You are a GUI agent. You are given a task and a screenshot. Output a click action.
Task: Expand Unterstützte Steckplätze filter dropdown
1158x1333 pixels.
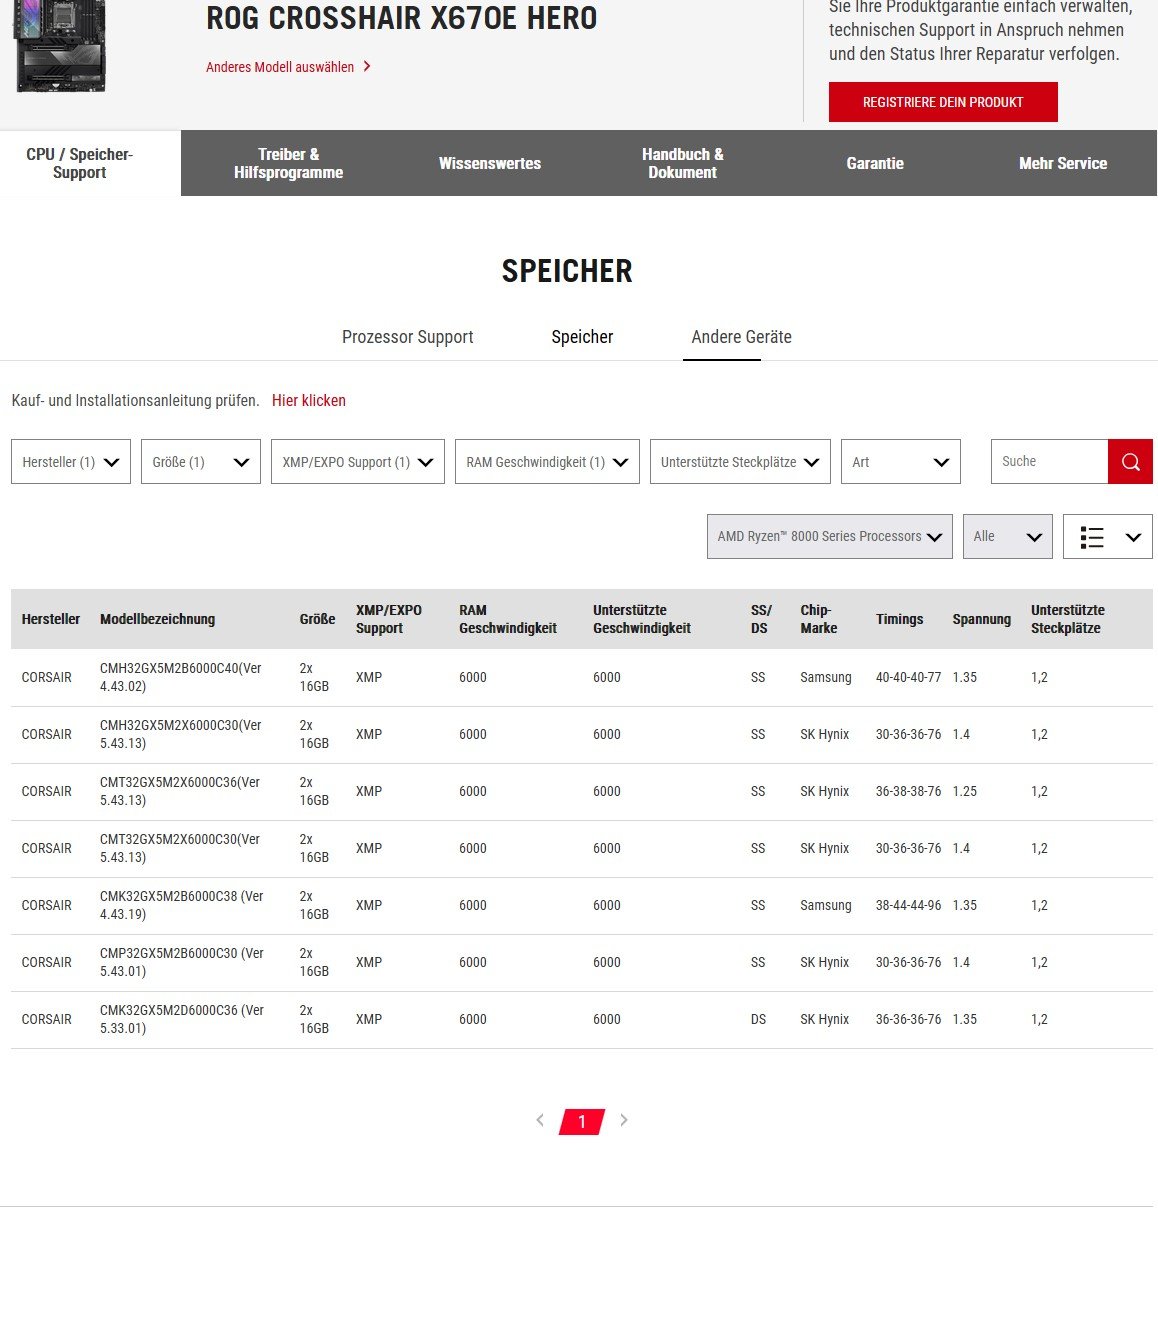tap(740, 462)
